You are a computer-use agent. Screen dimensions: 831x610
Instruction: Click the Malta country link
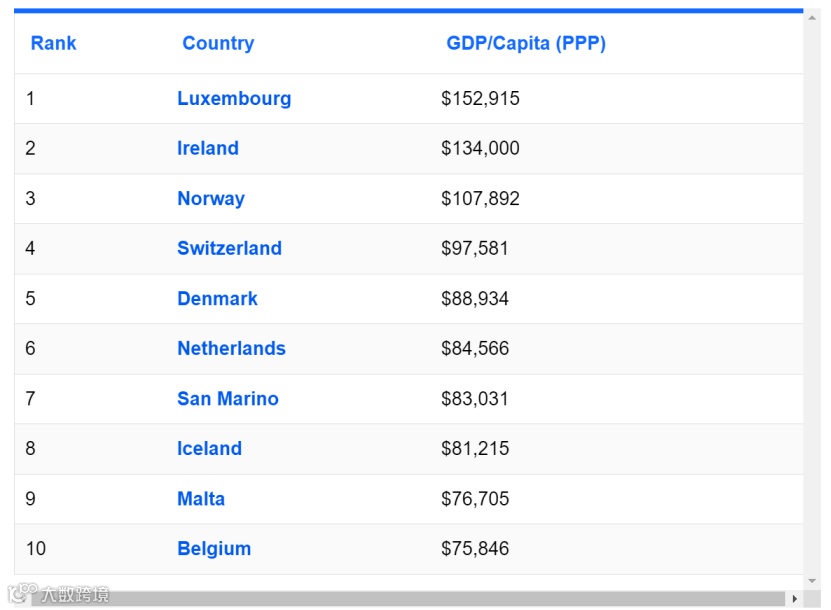click(201, 498)
